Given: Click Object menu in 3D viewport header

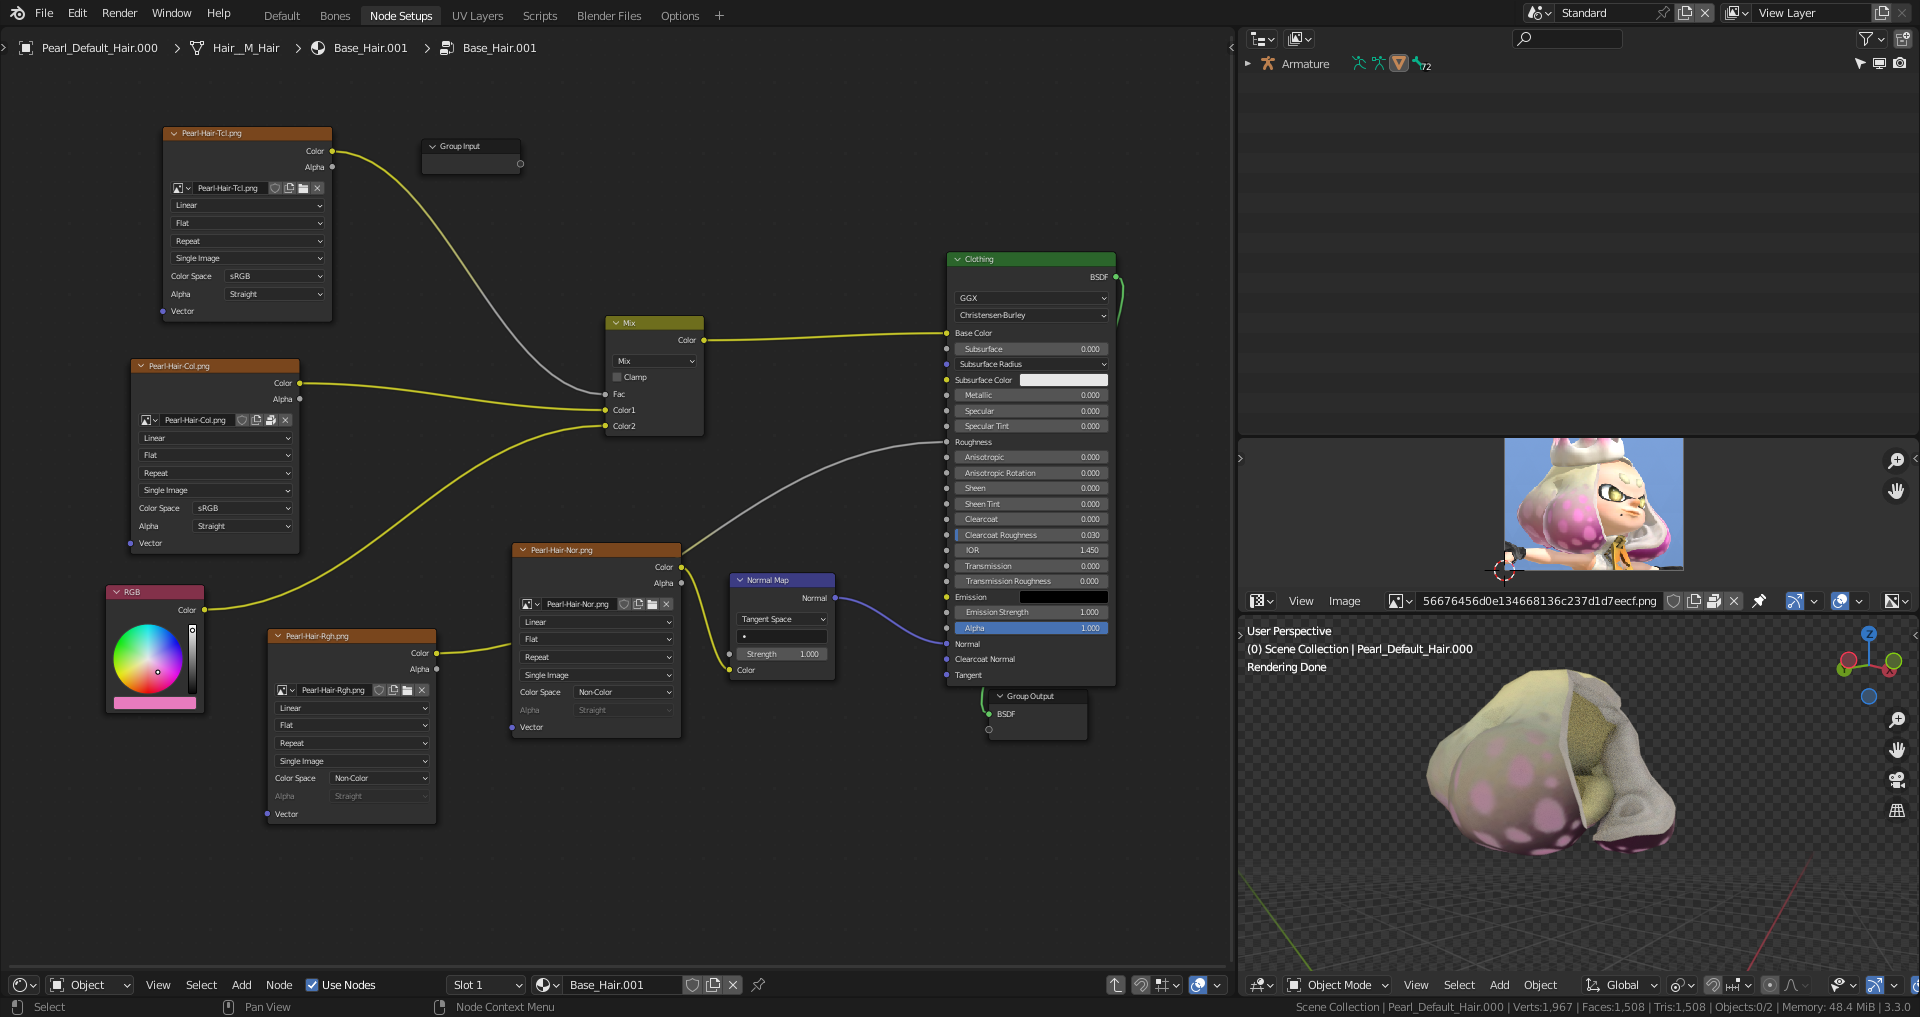Looking at the screenshot, I should click(x=1540, y=985).
